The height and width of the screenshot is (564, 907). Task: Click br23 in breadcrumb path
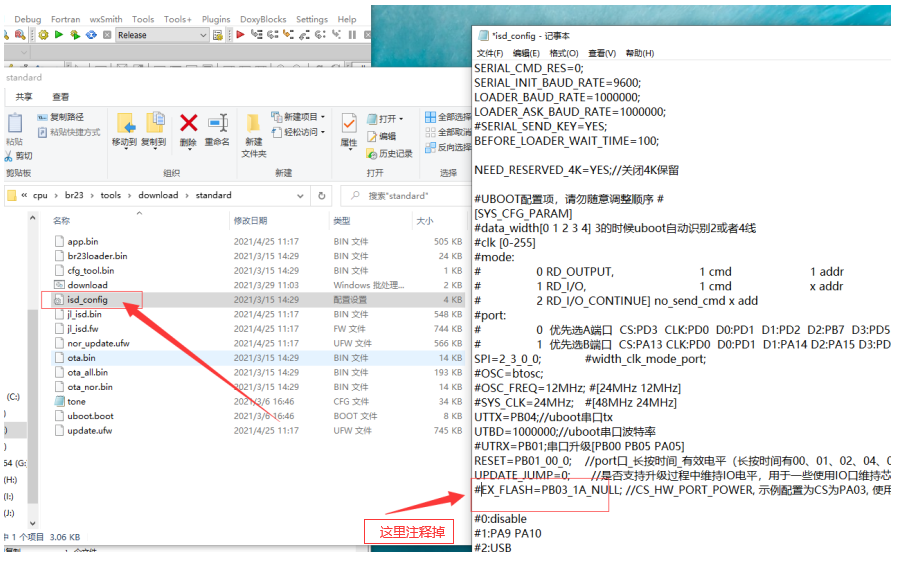(x=74, y=196)
